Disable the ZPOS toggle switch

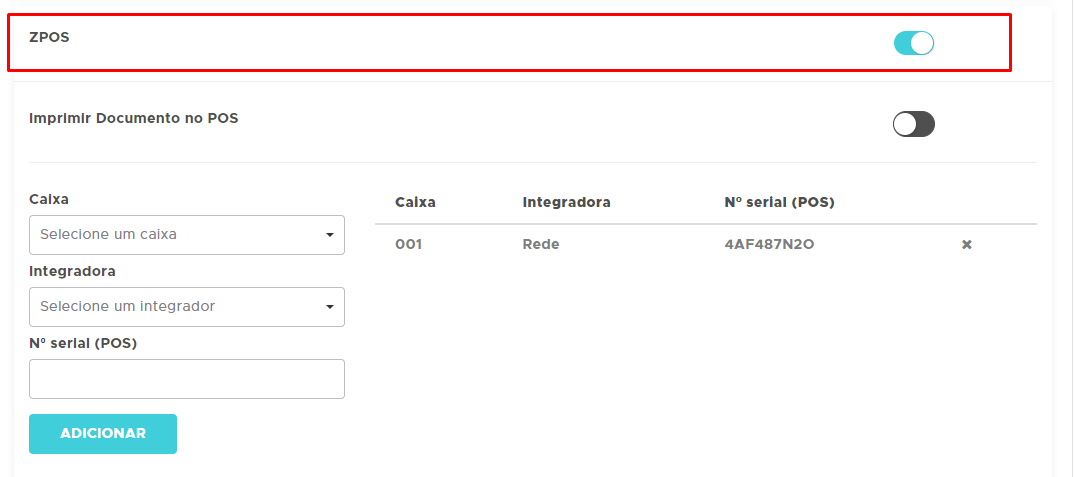tap(913, 43)
